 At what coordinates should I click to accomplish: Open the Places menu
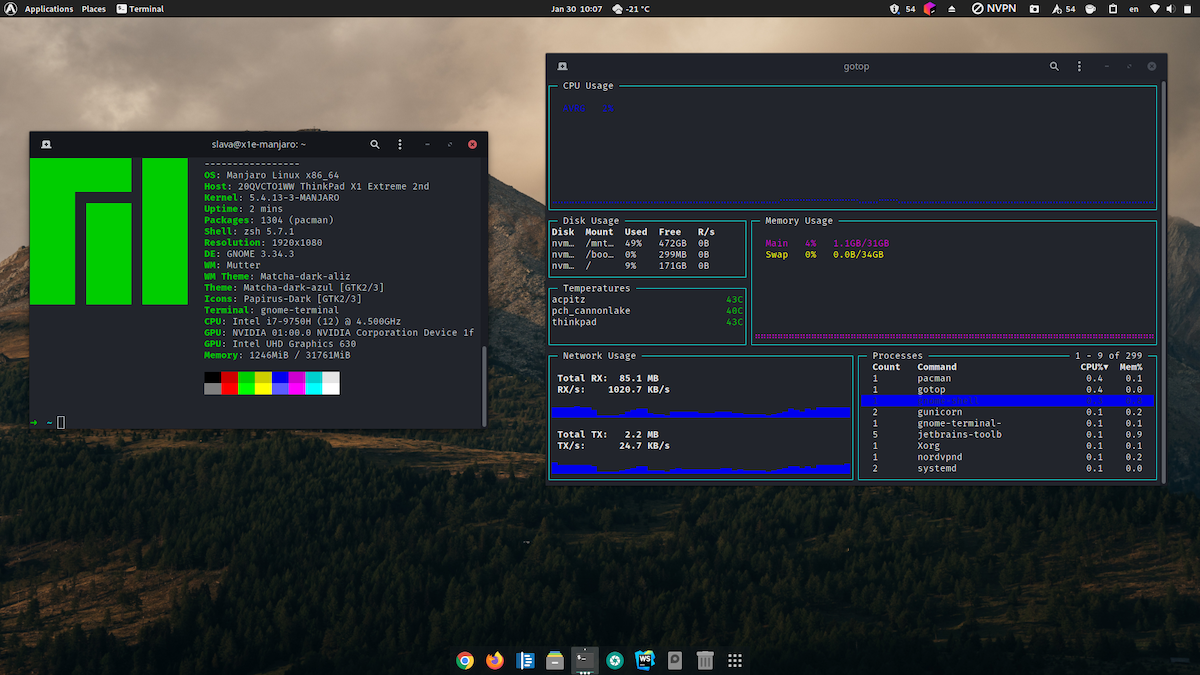pos(94,9)
